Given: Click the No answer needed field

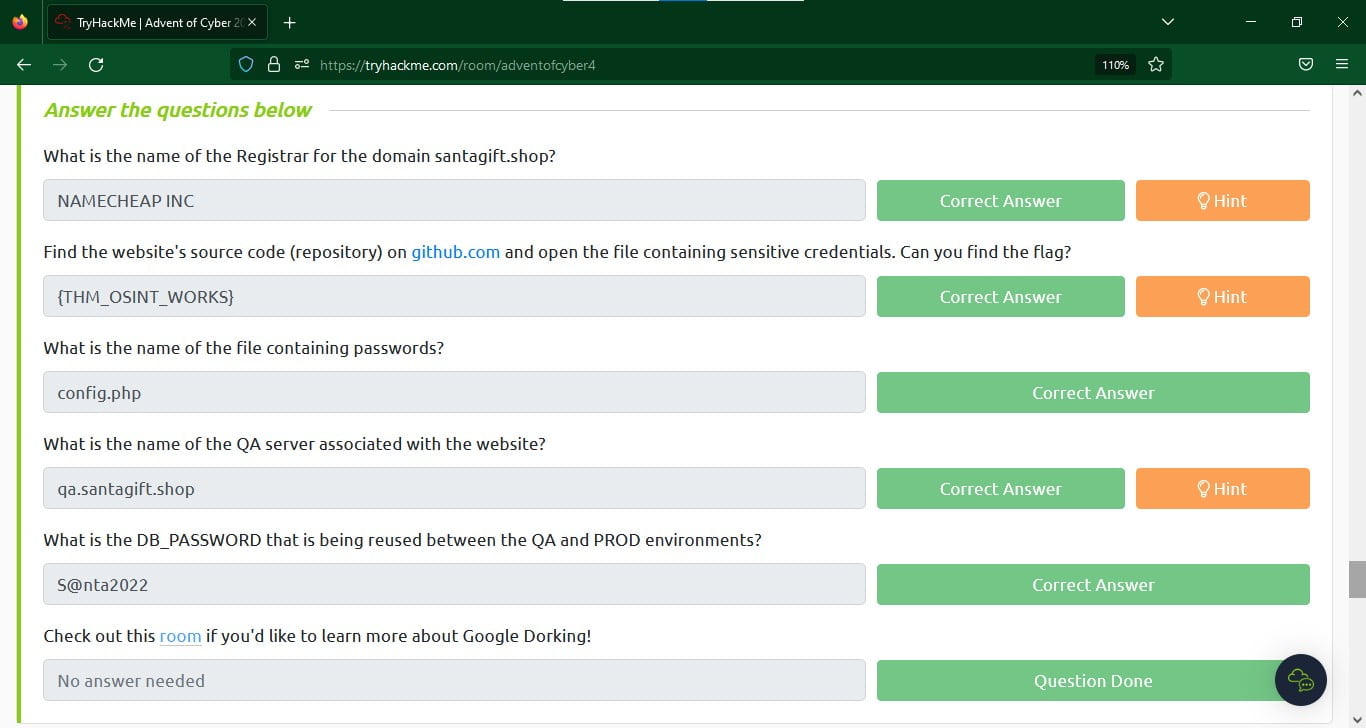Looking at the screenshot, I should [454, 680].
